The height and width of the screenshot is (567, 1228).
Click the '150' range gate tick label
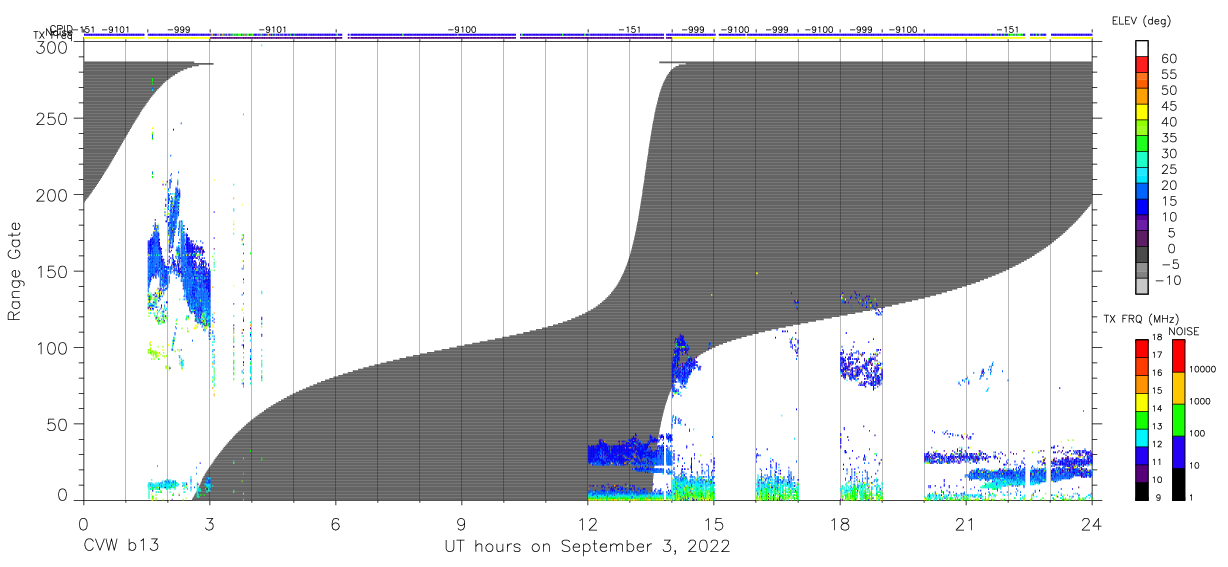(x=54, y=271)
